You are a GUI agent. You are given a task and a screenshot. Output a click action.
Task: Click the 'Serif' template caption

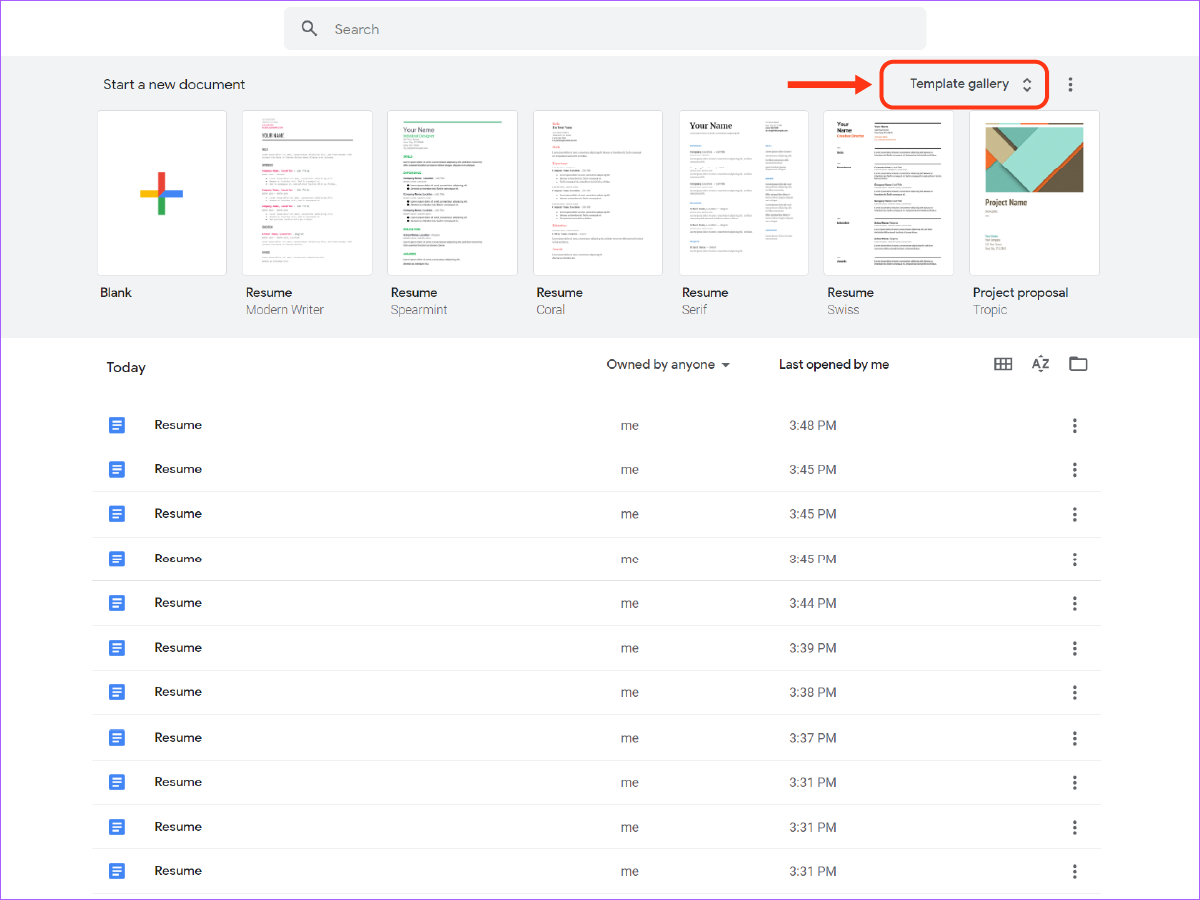695,310
